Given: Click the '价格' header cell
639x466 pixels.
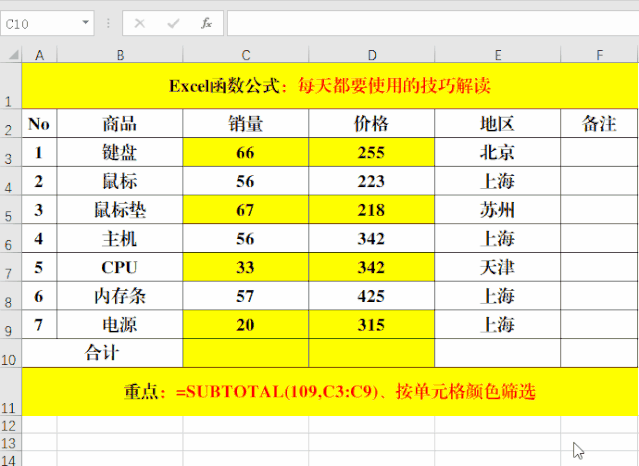Looking at the screenshot, I should tap(372, 123).
